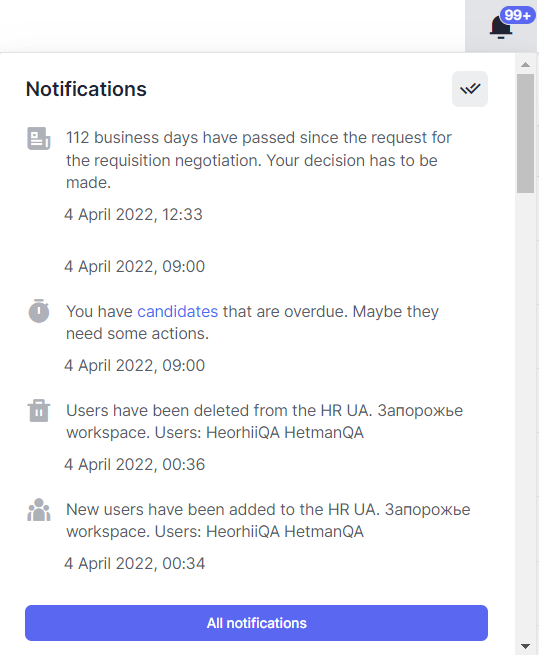Click the Notifications heading
This screenshot has height=655, width=539.
point(86,89)
